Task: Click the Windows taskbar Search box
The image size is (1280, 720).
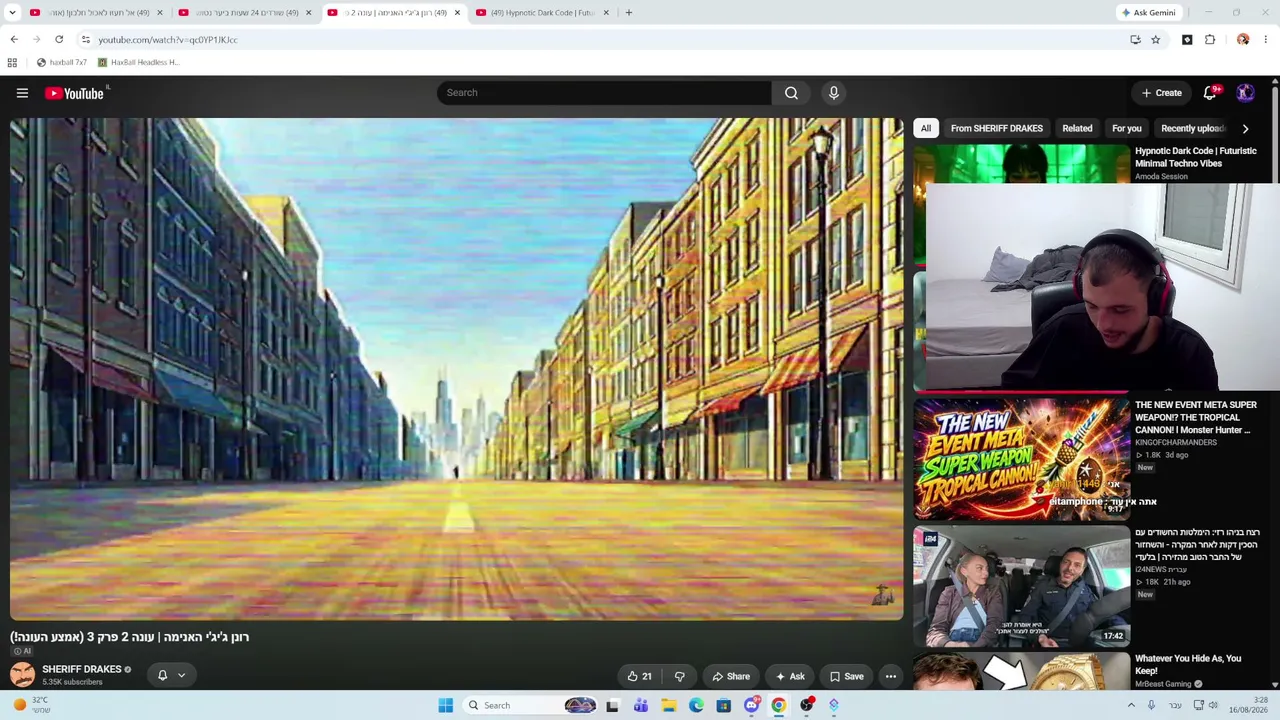Action: point(530,705)
